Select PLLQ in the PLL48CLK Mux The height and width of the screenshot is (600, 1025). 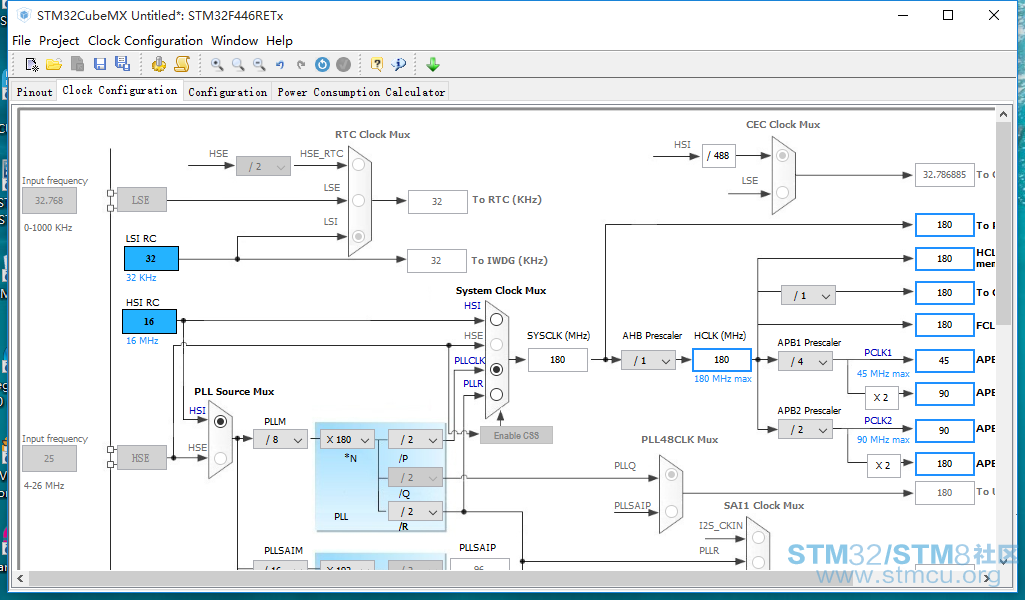coord(671,475)
